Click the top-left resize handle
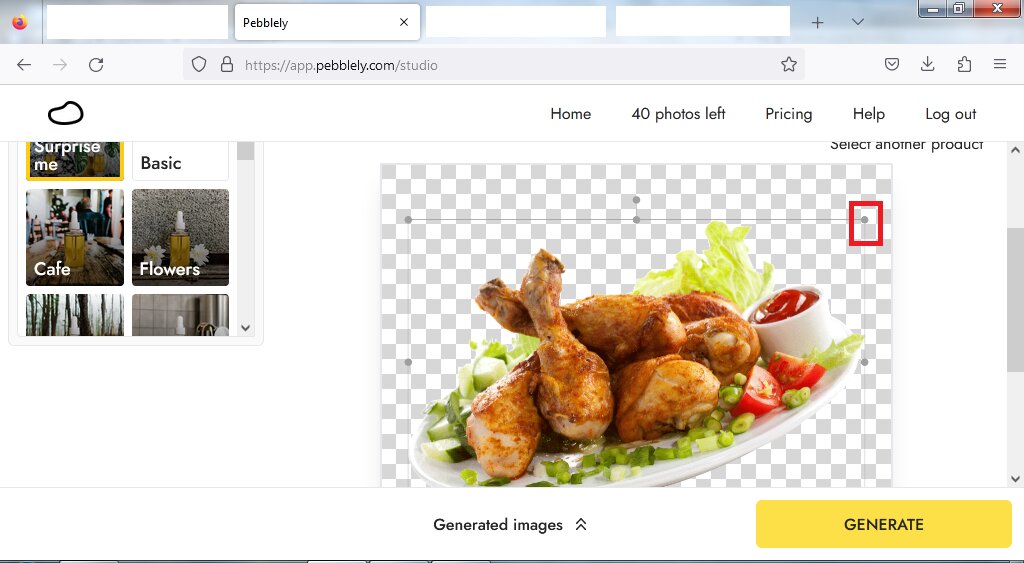This screenshot has height=563, width=1024. (x=408, y=220)
